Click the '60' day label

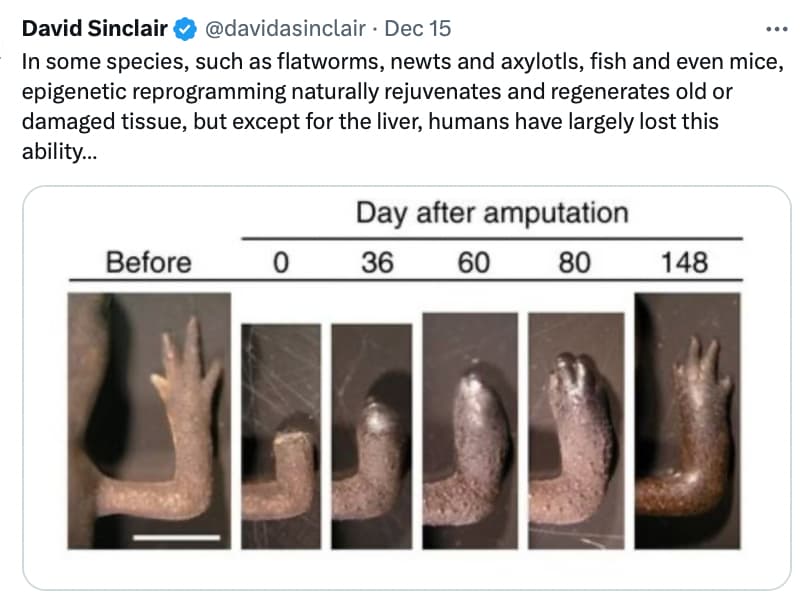pyautogui.click(x=473, y=262)
